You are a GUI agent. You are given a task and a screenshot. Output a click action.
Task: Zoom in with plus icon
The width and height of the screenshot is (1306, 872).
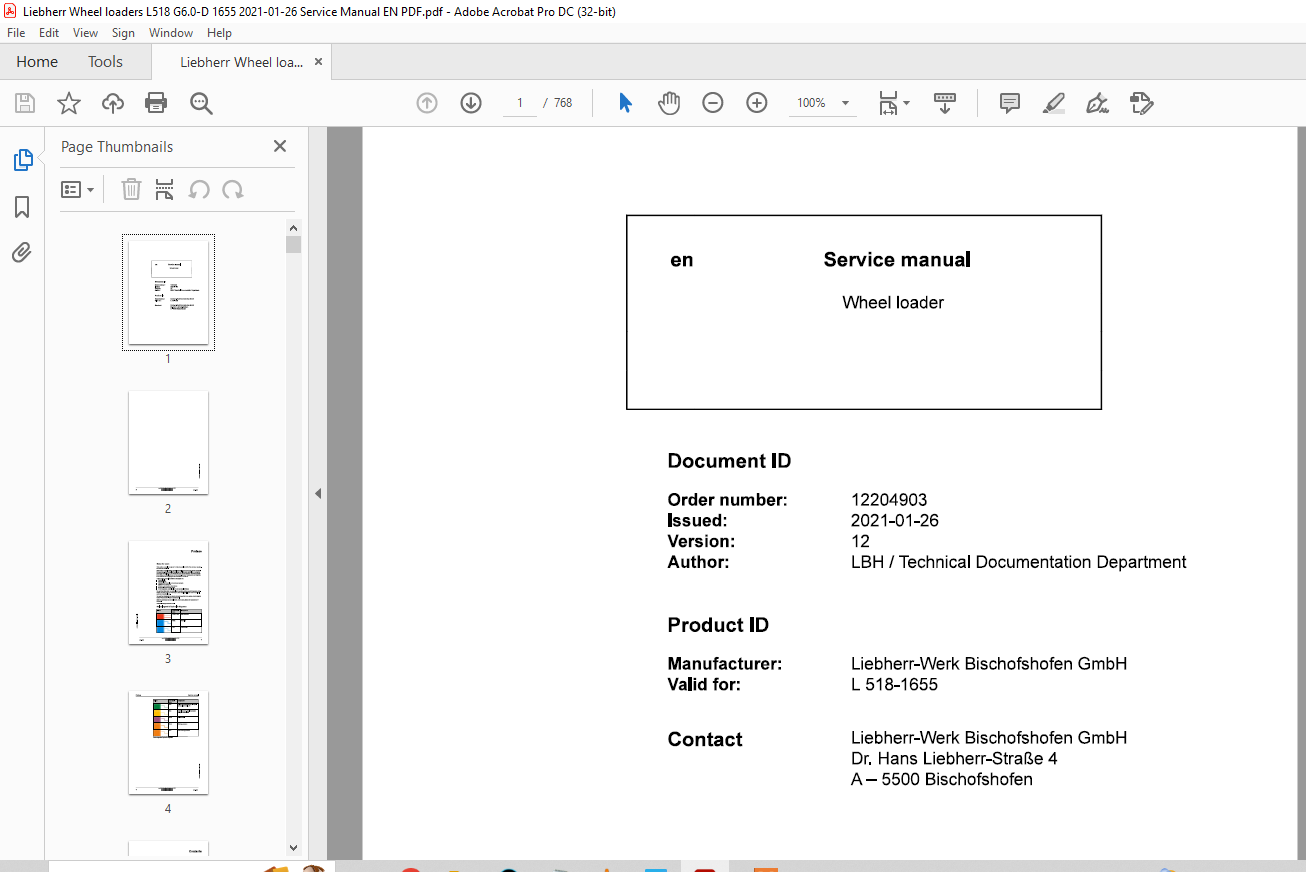click(757, 103)
